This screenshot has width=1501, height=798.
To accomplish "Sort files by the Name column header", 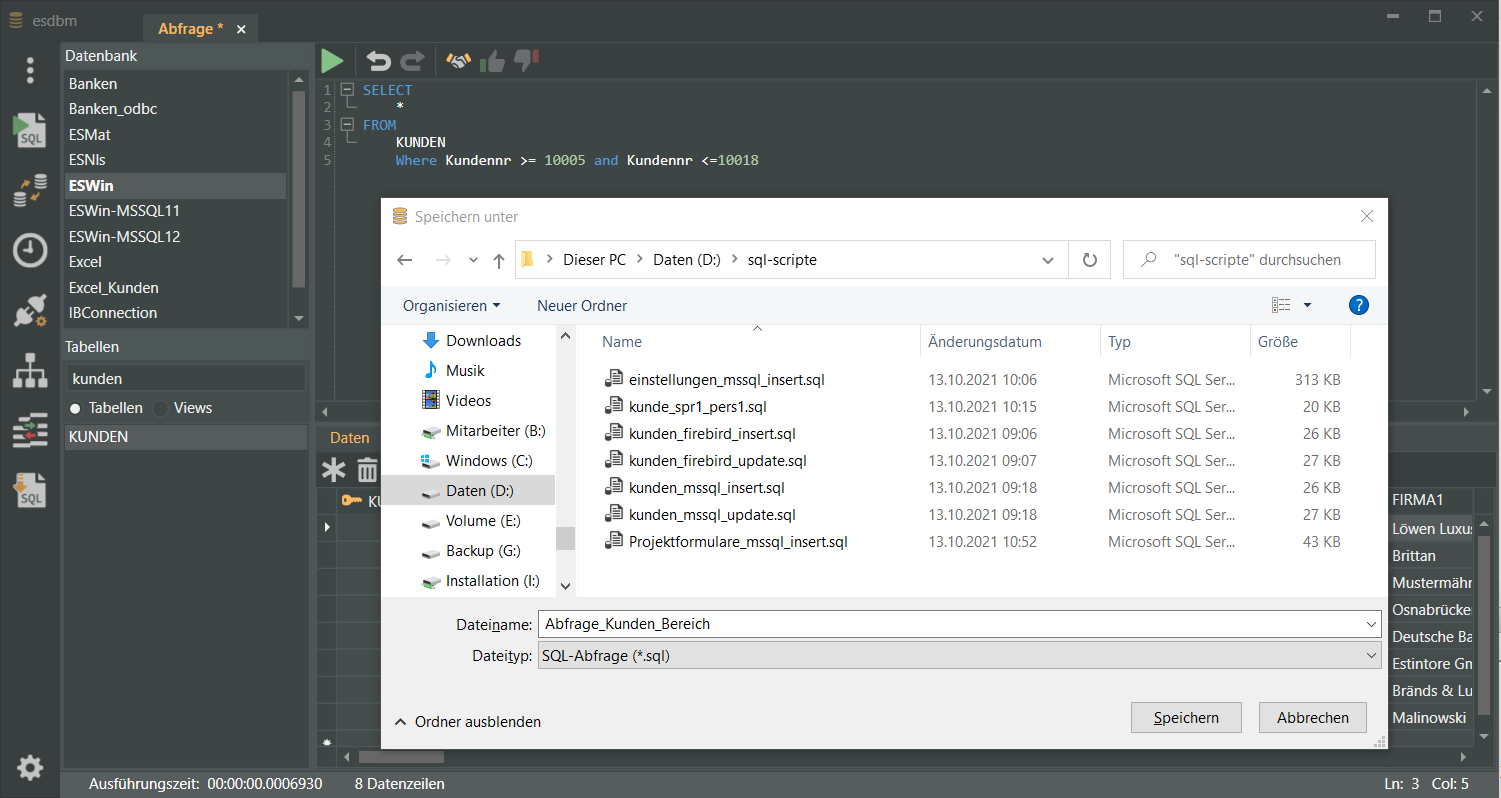I will click(x=622, y=342).
